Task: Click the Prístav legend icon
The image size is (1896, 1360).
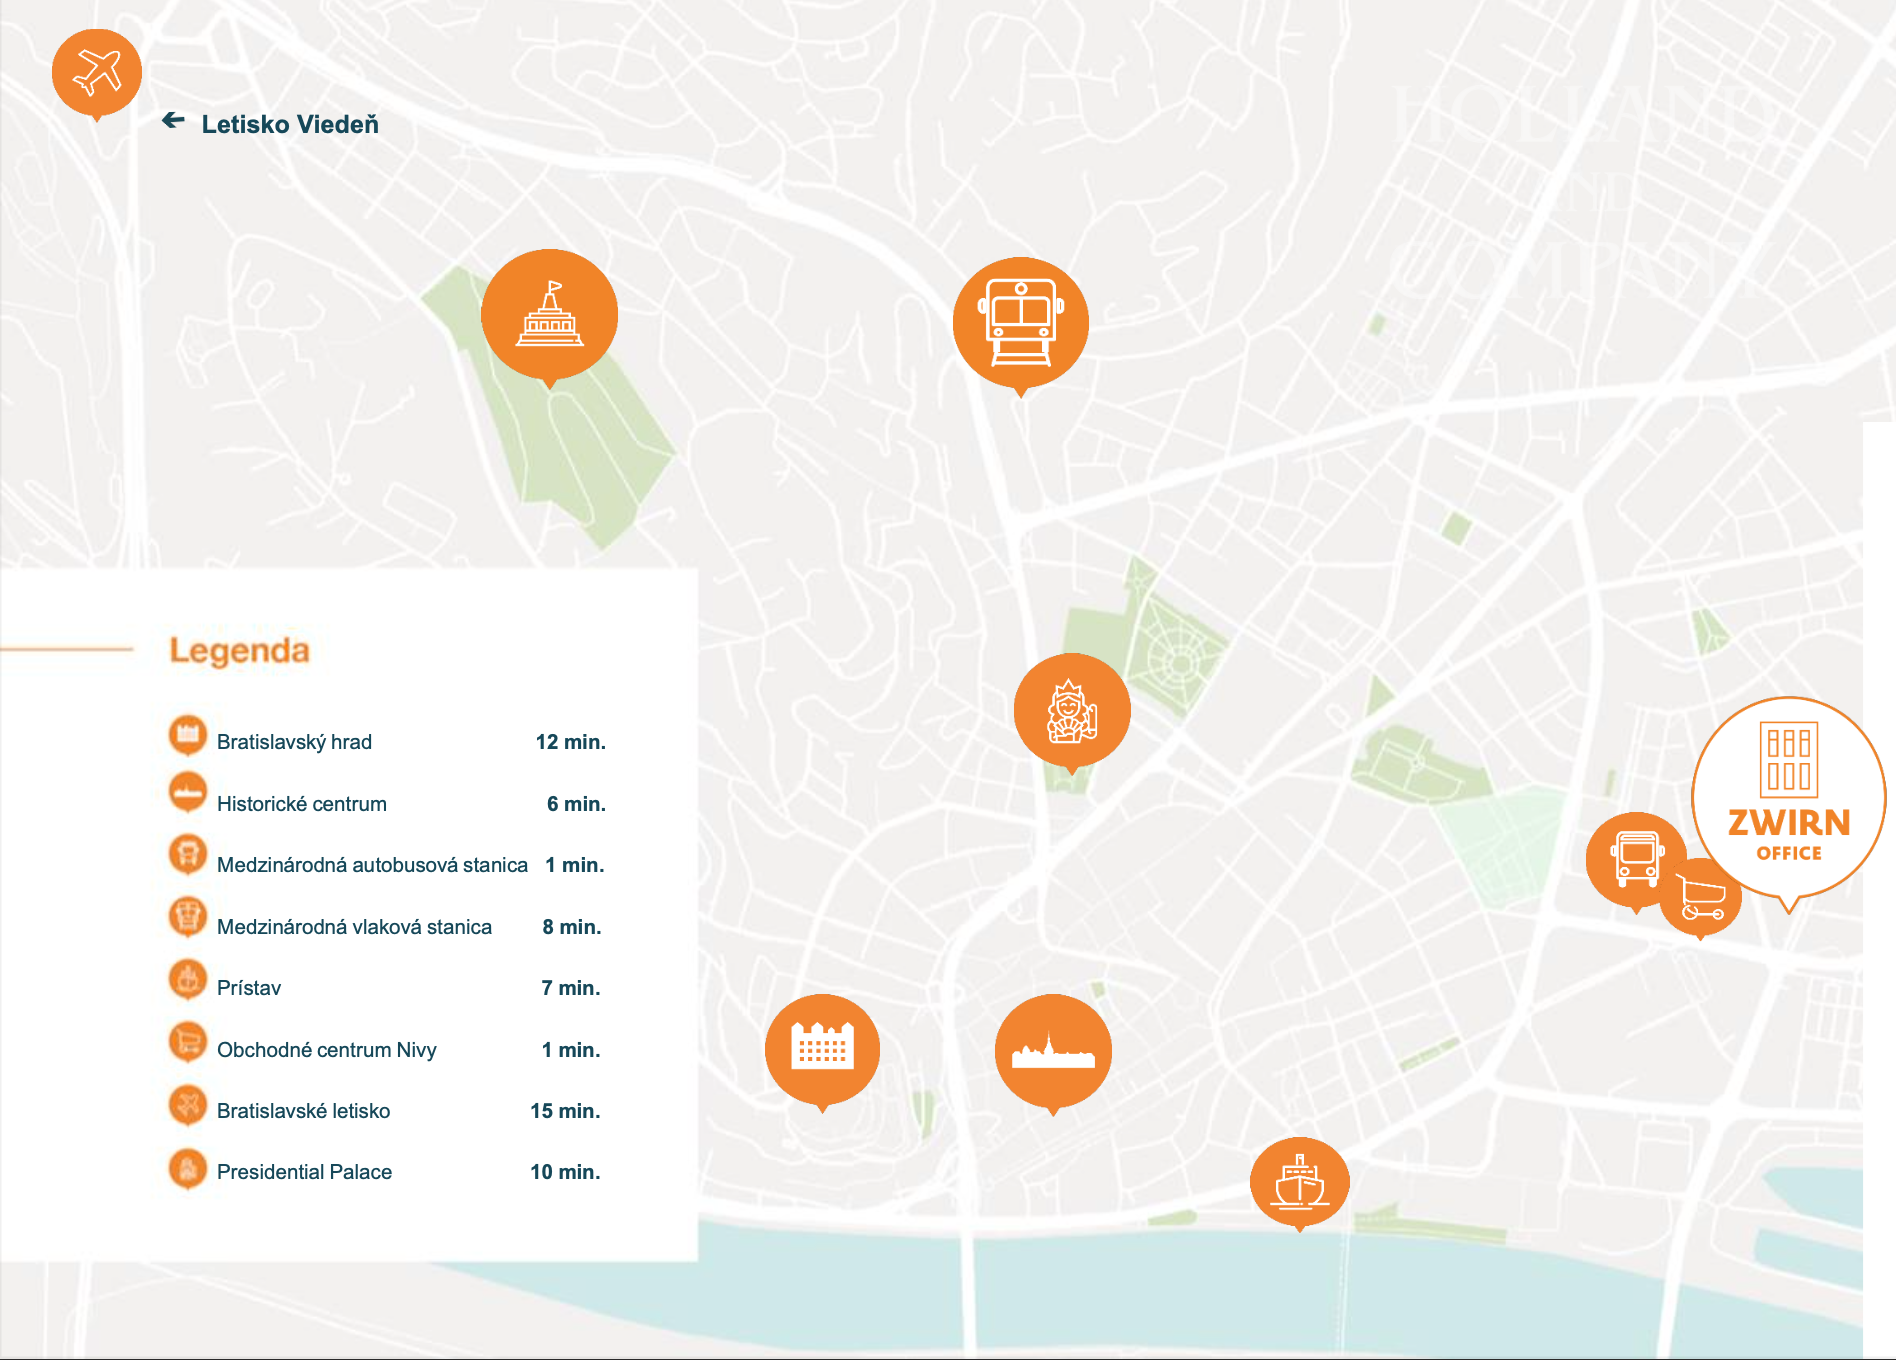Action: [x=187, y=980]
